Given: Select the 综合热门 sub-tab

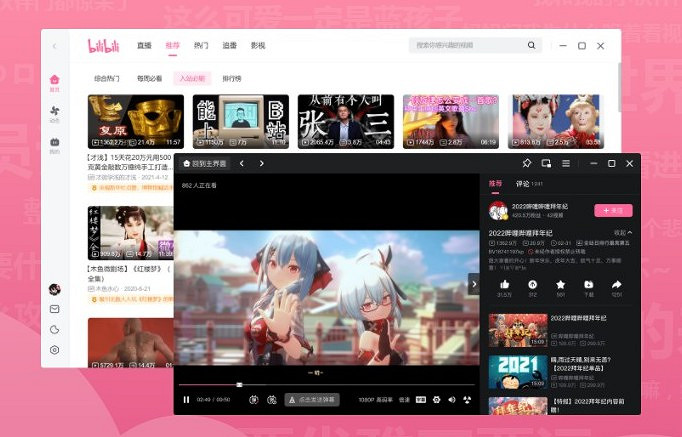Looking at the screenshot, I should [107, 79].
